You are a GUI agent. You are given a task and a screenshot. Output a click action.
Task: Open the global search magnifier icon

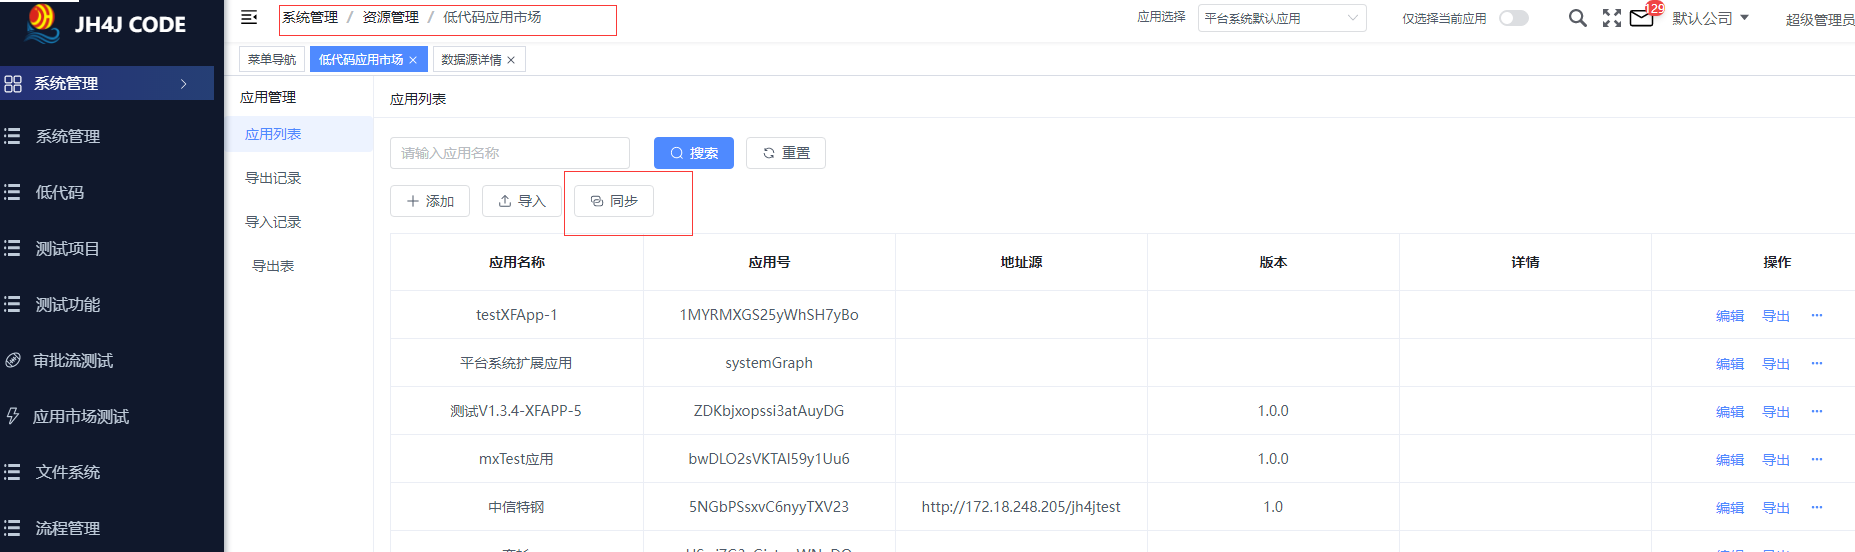[1578, 18]
